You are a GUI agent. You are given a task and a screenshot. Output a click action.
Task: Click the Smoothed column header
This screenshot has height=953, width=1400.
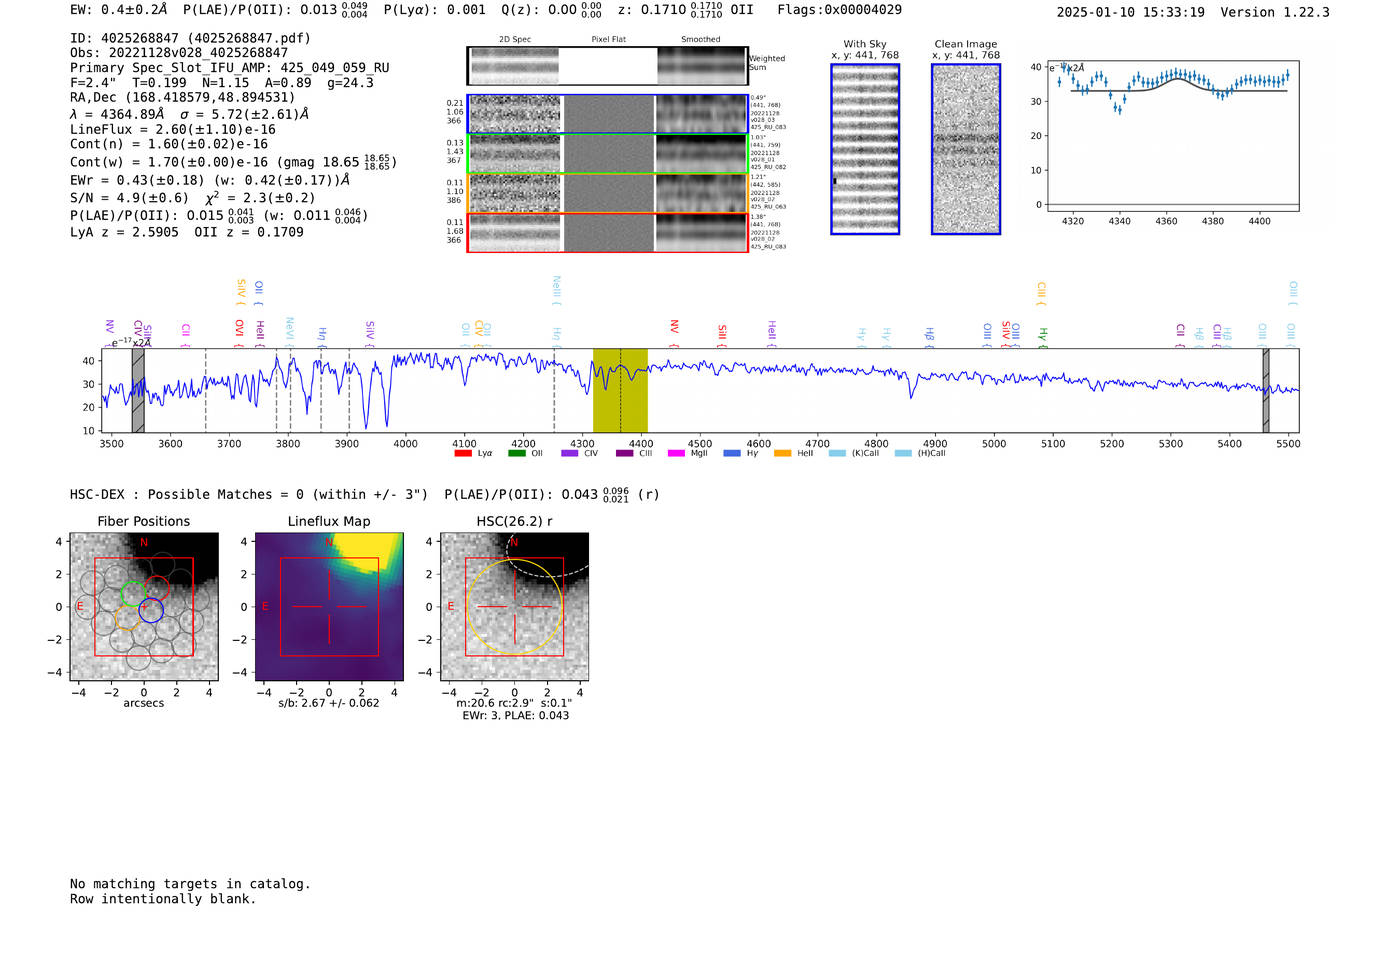[x=701, y=39]
